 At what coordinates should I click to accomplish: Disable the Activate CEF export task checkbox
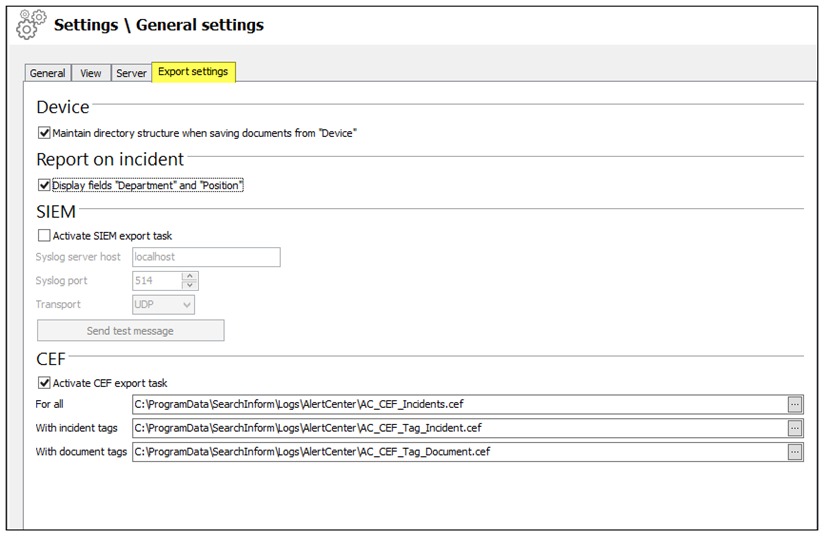pos(44,383)
